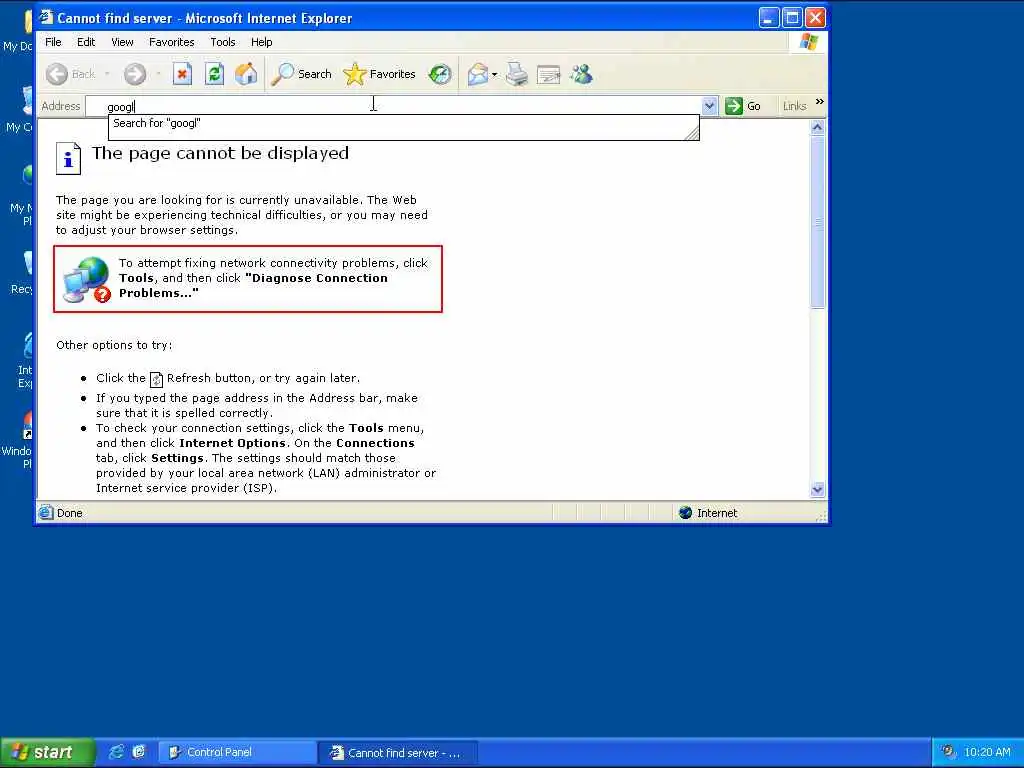Click the scrollbar down arrow
Image resolution: width=1024 pixels, height=768 pixels.
818,490
